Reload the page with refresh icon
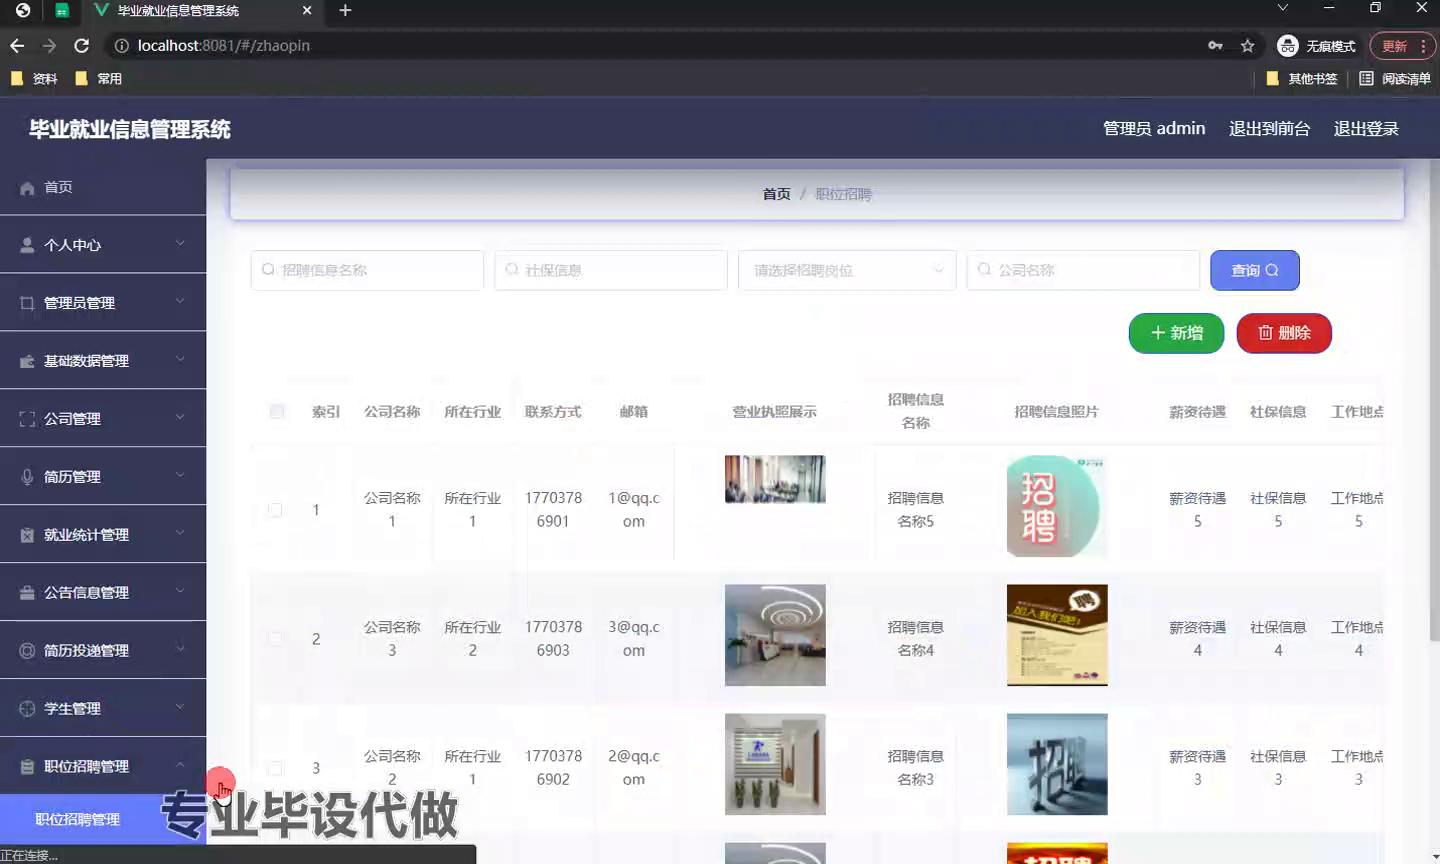Screen dimensions: 1440x864 pyautogui.click(x=82, y=46)
